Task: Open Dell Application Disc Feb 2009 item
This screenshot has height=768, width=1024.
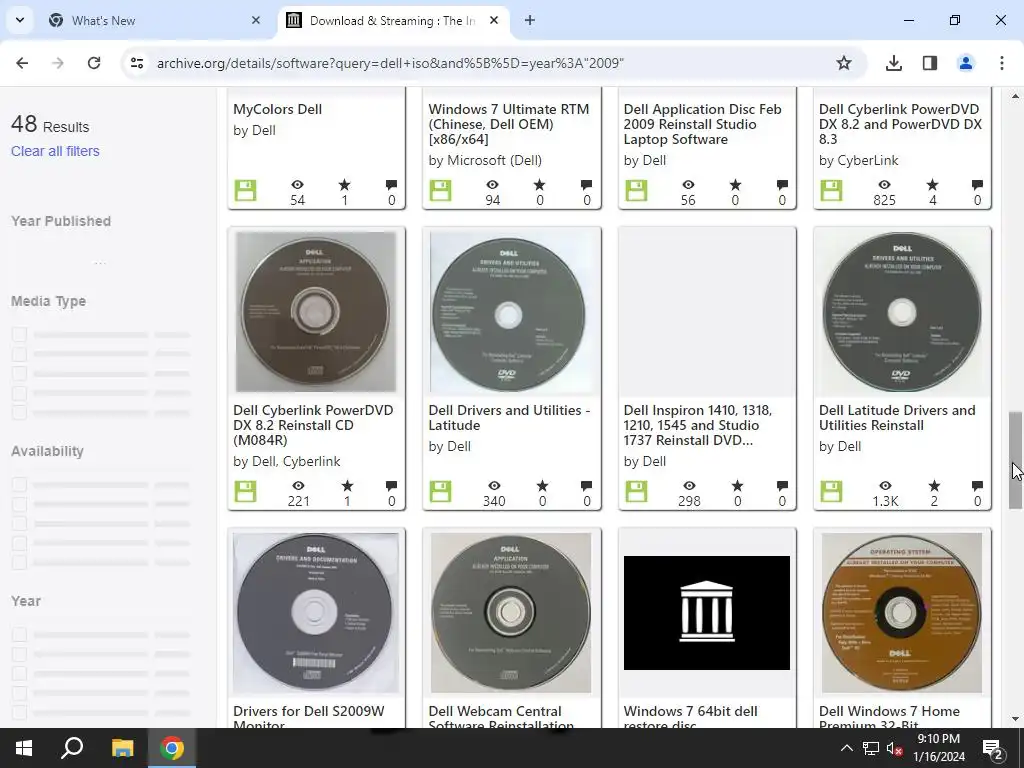Action: 703,124
